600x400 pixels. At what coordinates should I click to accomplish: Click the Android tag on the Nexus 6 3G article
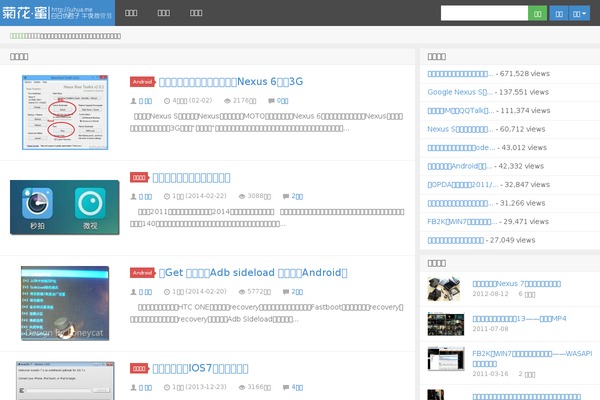click(142, 82)
